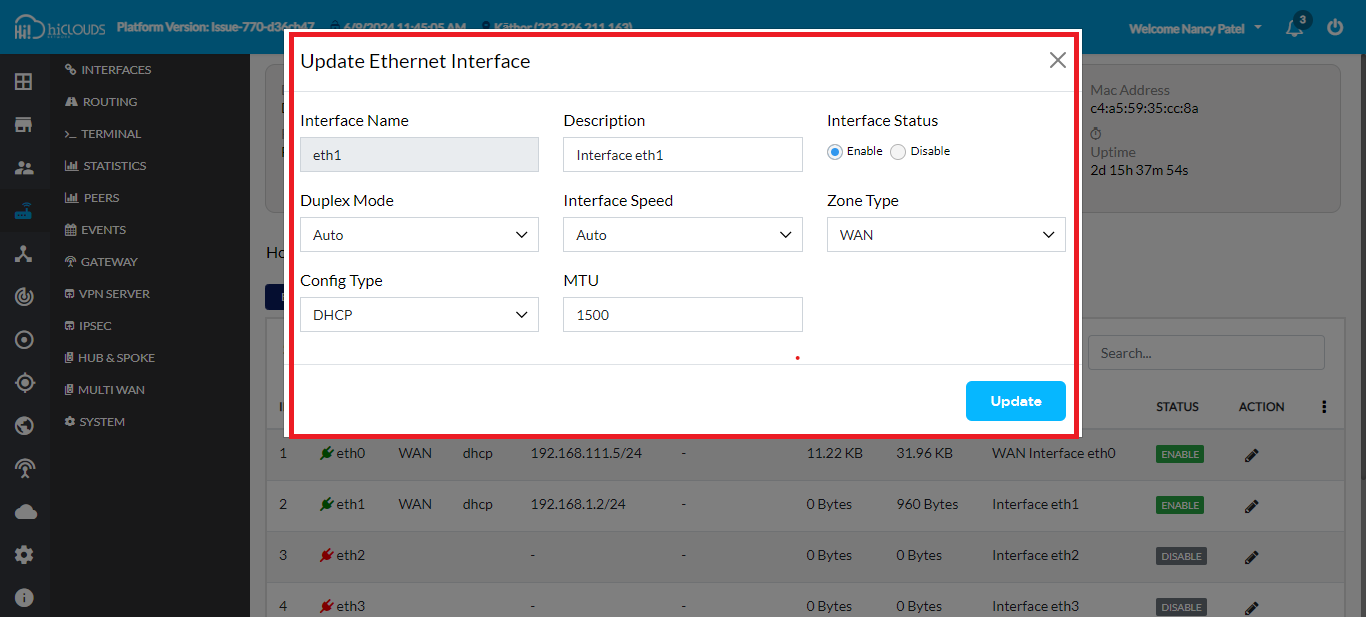The image size is (1366, 617).
Task: Open PEERS menu item
Action: [92, 198]
